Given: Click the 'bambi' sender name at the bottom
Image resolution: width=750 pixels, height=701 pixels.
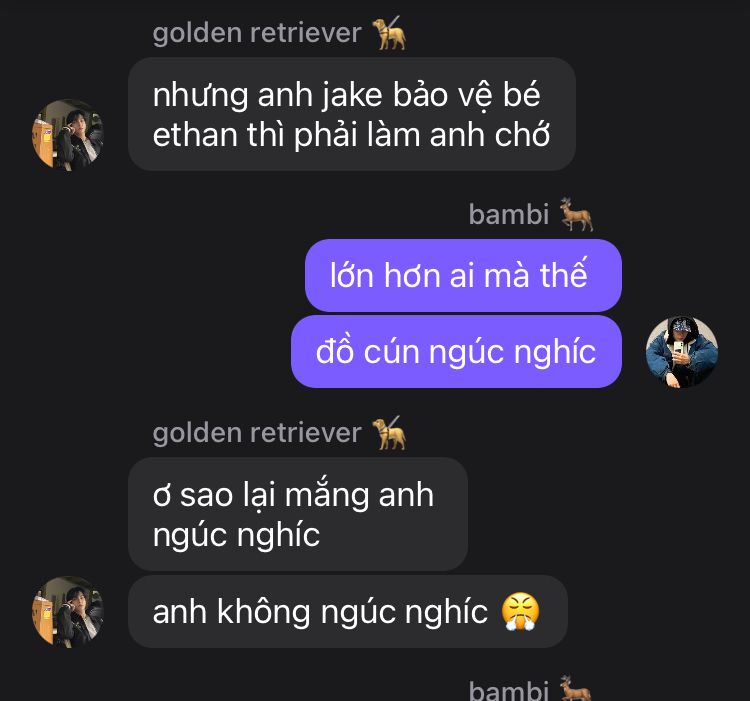Looking at the screenshot, I should [508, 690].
